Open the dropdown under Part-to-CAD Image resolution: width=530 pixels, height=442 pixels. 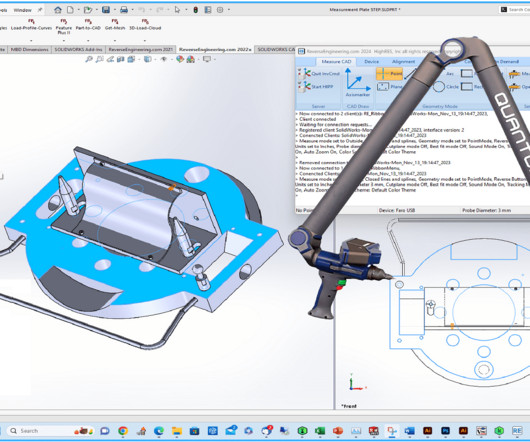coord(88,41)
